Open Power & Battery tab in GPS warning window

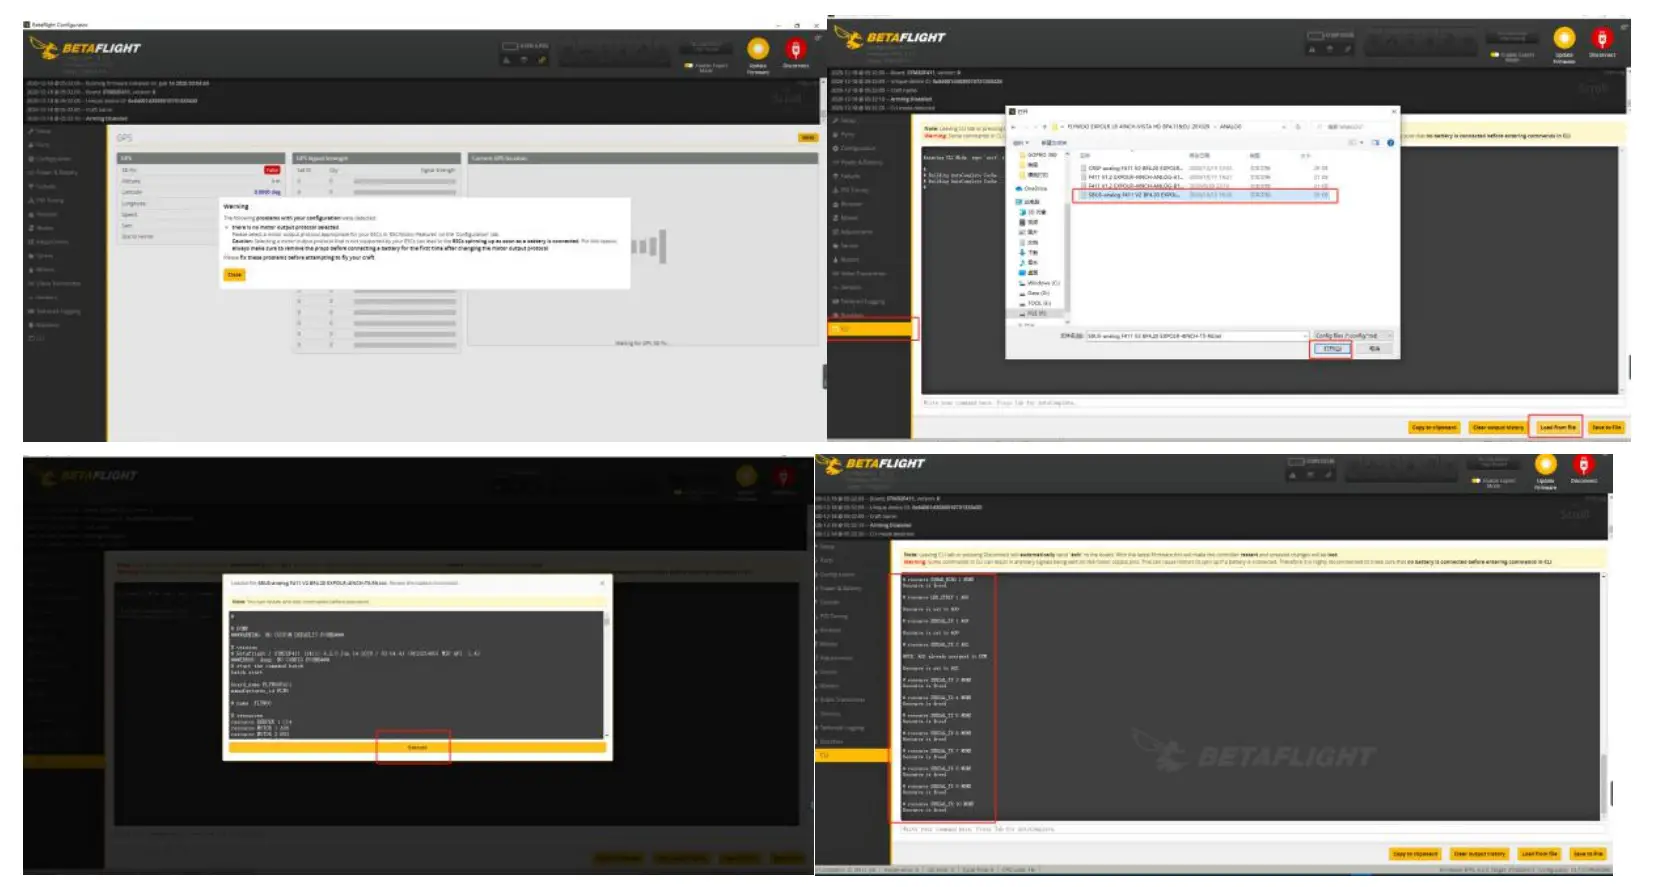[x=54, y=173]
